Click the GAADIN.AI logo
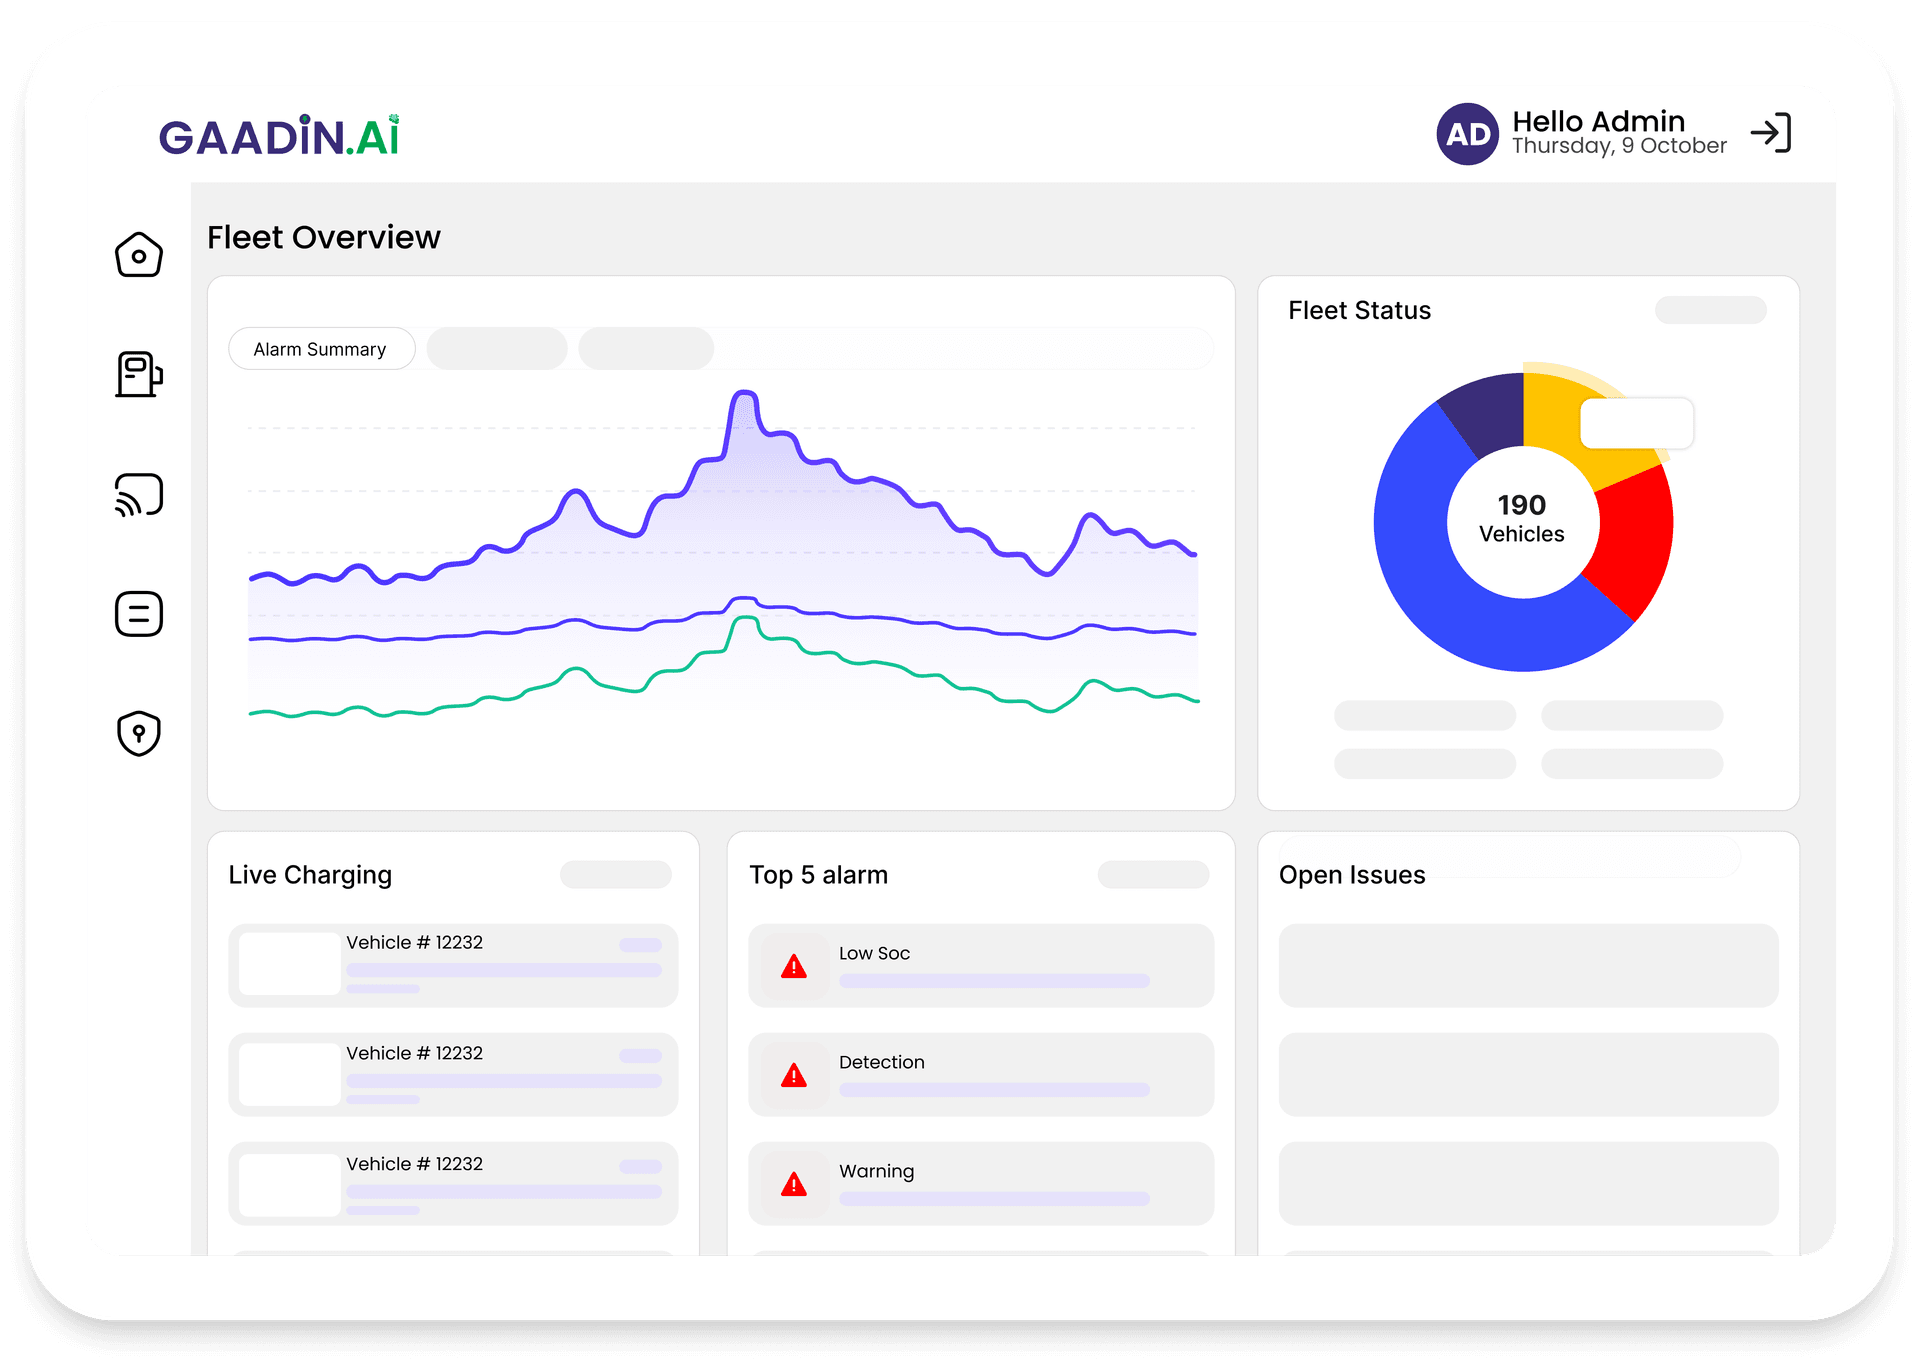The height and width of the screenshot is (1365, 1920). click(x=281, y=136)
